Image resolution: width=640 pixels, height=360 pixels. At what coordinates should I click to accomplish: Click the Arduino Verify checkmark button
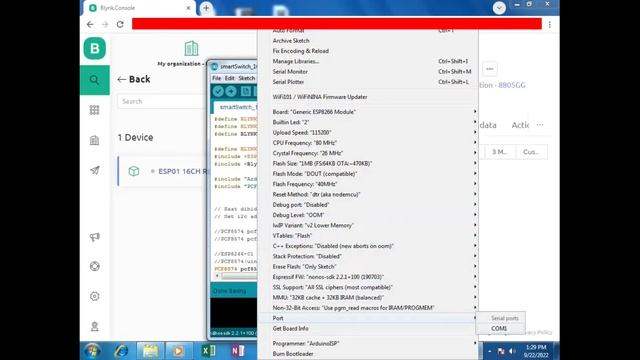point(218,91)
